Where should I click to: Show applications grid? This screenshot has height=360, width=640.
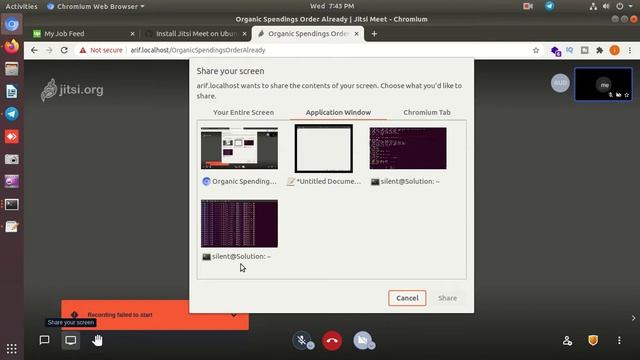click(12, 348)
